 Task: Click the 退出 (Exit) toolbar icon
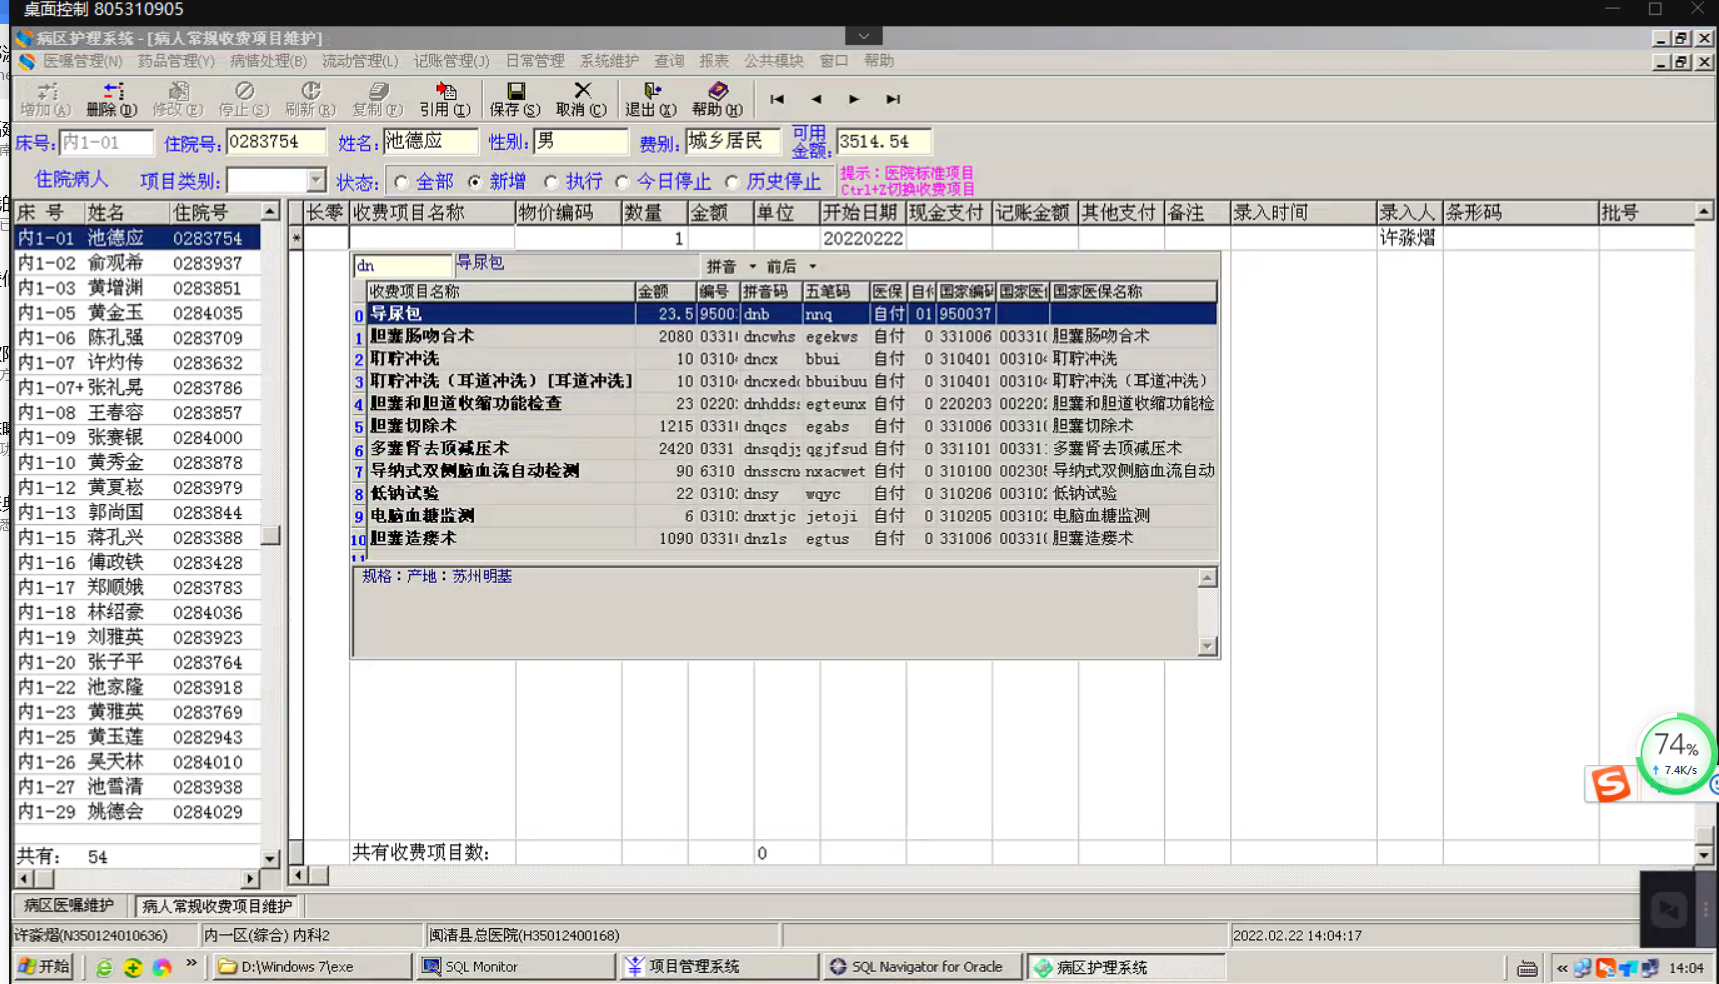click(x=650, y=98)
